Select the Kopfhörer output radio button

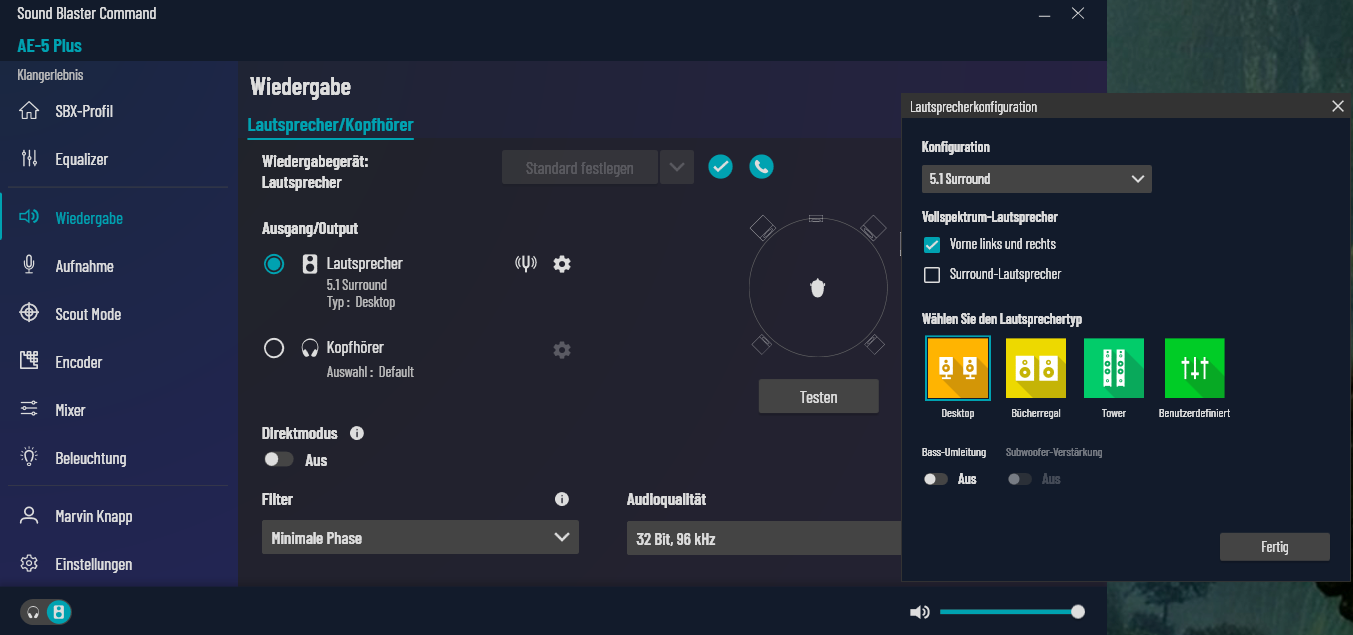(x=274, y=348)
